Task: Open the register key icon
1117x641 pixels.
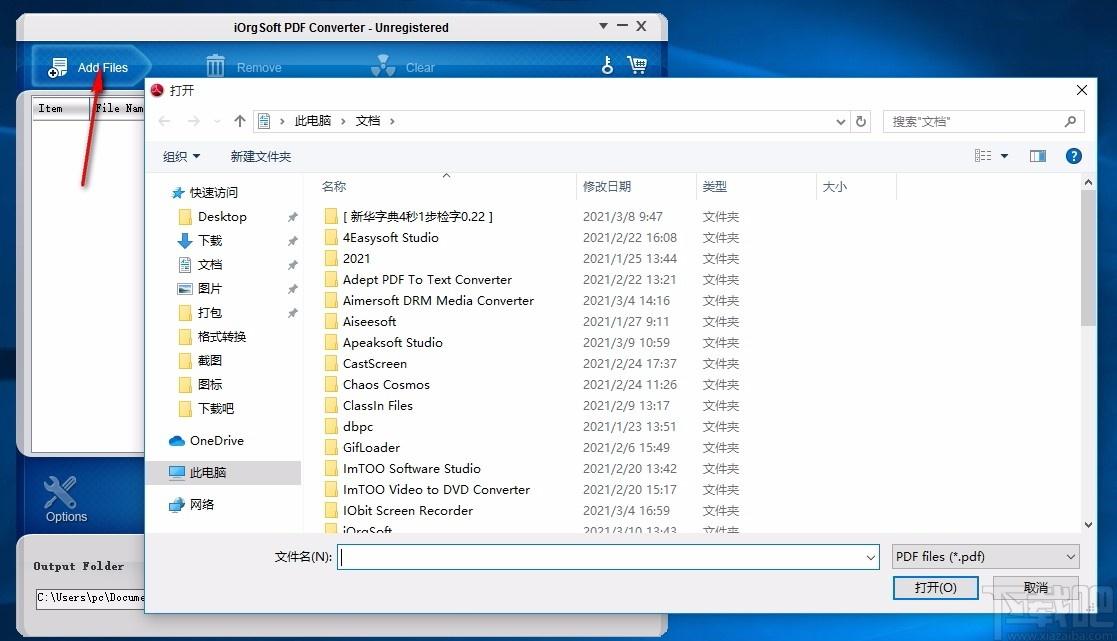Action: coord(607,66)
